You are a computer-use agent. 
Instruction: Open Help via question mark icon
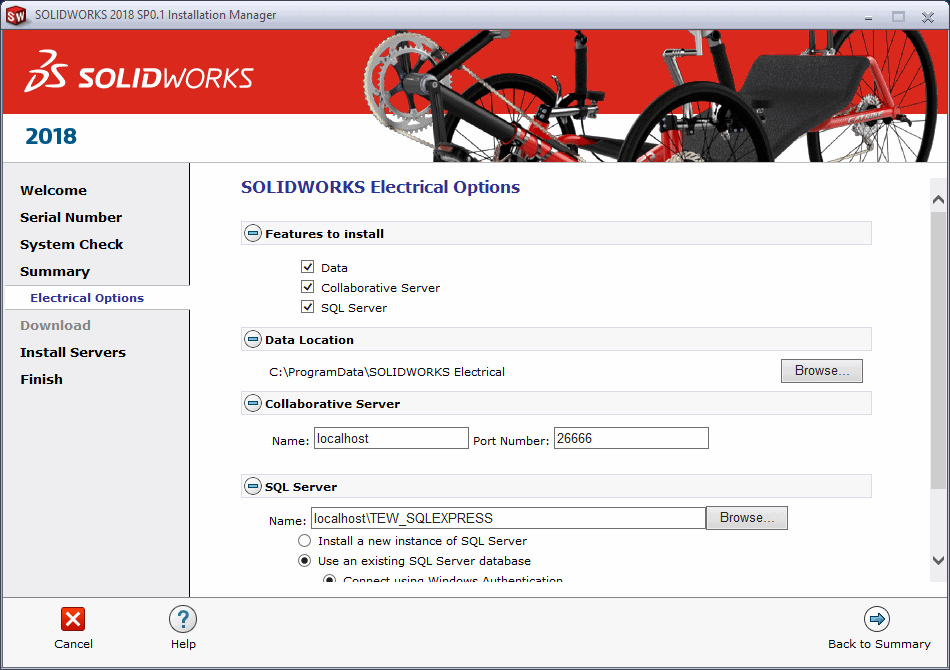(x=183, y=619)
